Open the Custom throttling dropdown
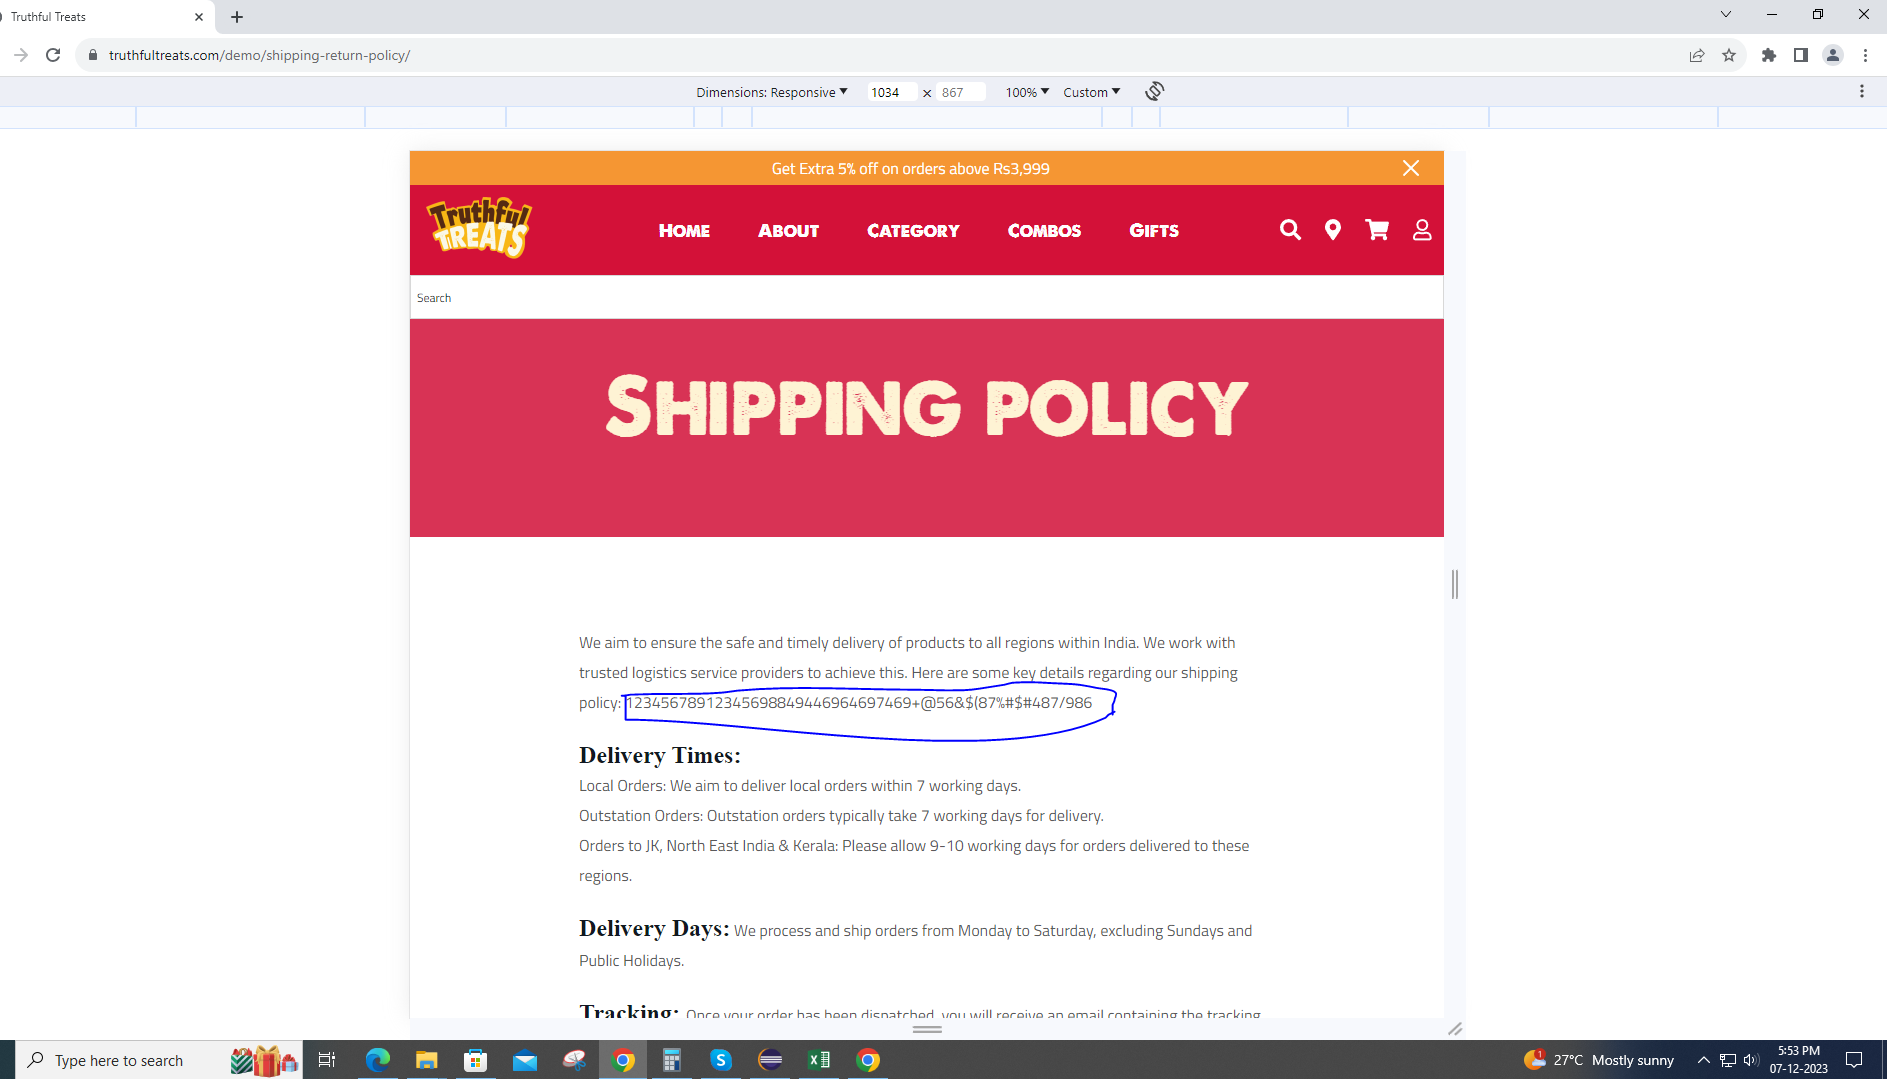Viewport: 1887px width, 1079px height. [x=1091, y=92]
